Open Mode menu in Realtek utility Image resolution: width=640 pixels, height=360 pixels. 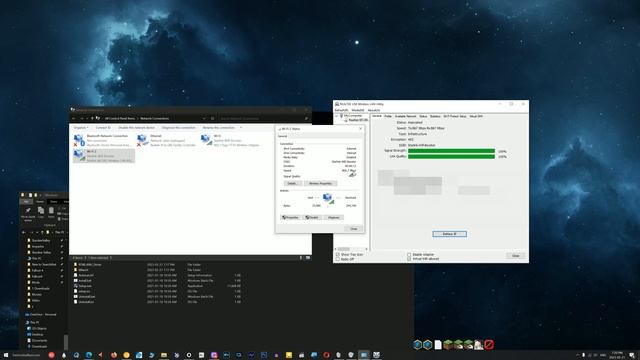(x=358, y=110)
